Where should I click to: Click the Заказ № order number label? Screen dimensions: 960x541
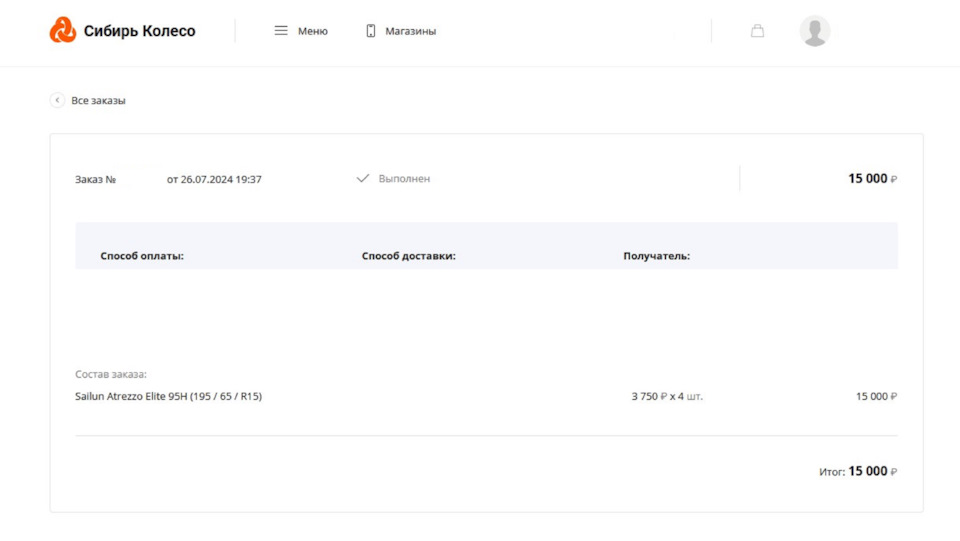tap(96, 179)
